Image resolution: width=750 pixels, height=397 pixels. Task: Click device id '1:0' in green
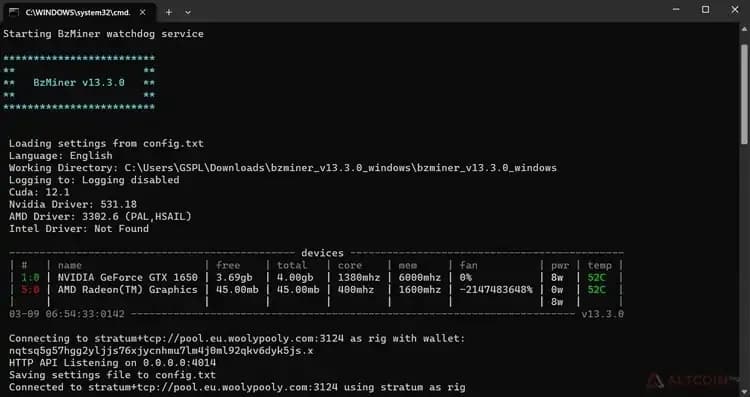pyautogui.click(x=30, y=277)
